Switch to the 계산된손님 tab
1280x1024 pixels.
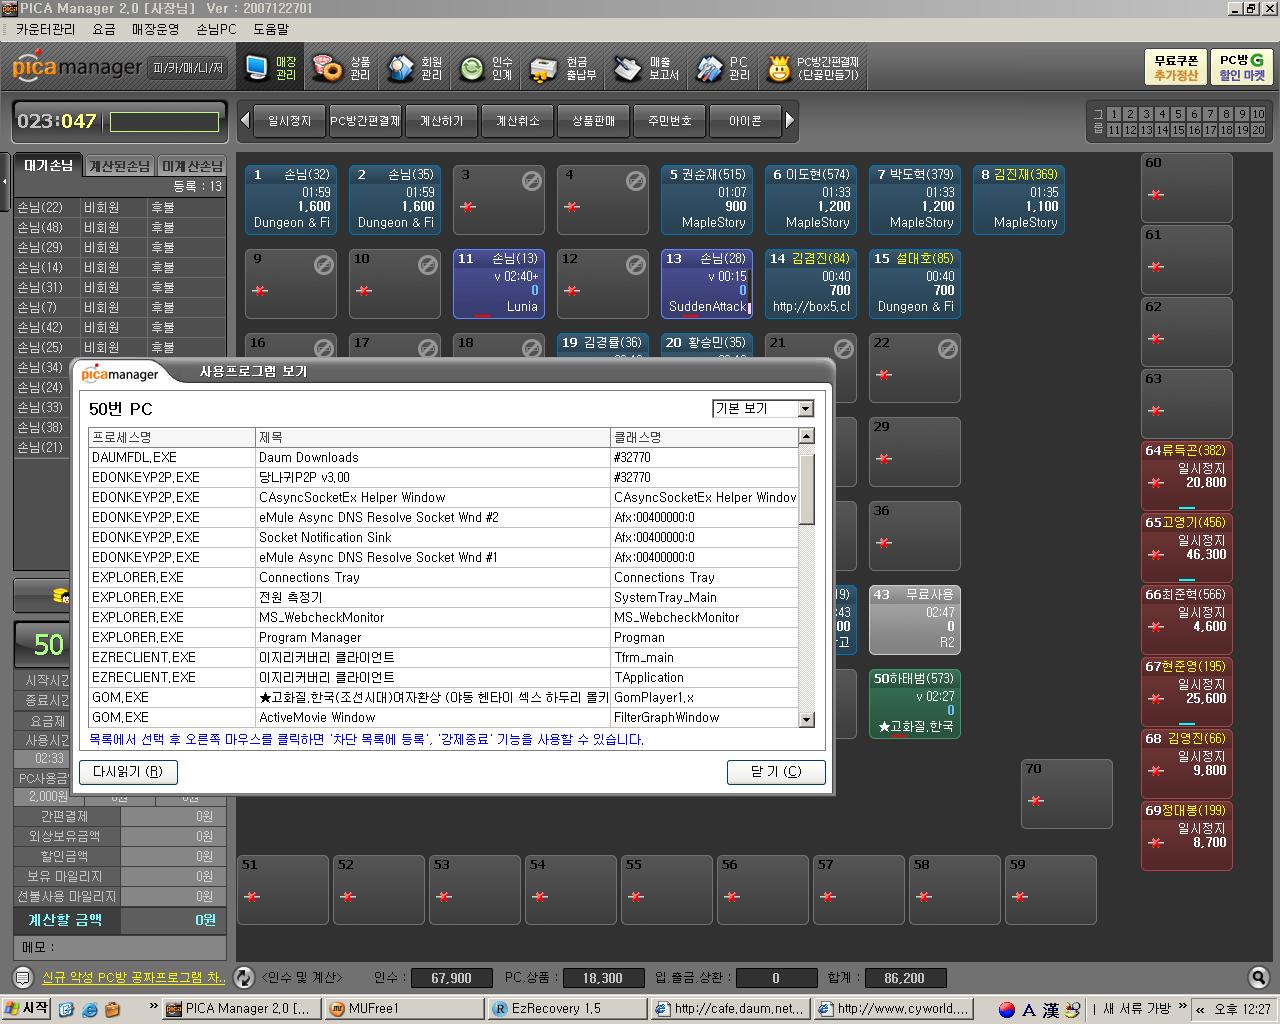pyautogui.click(x=119, y=166)
